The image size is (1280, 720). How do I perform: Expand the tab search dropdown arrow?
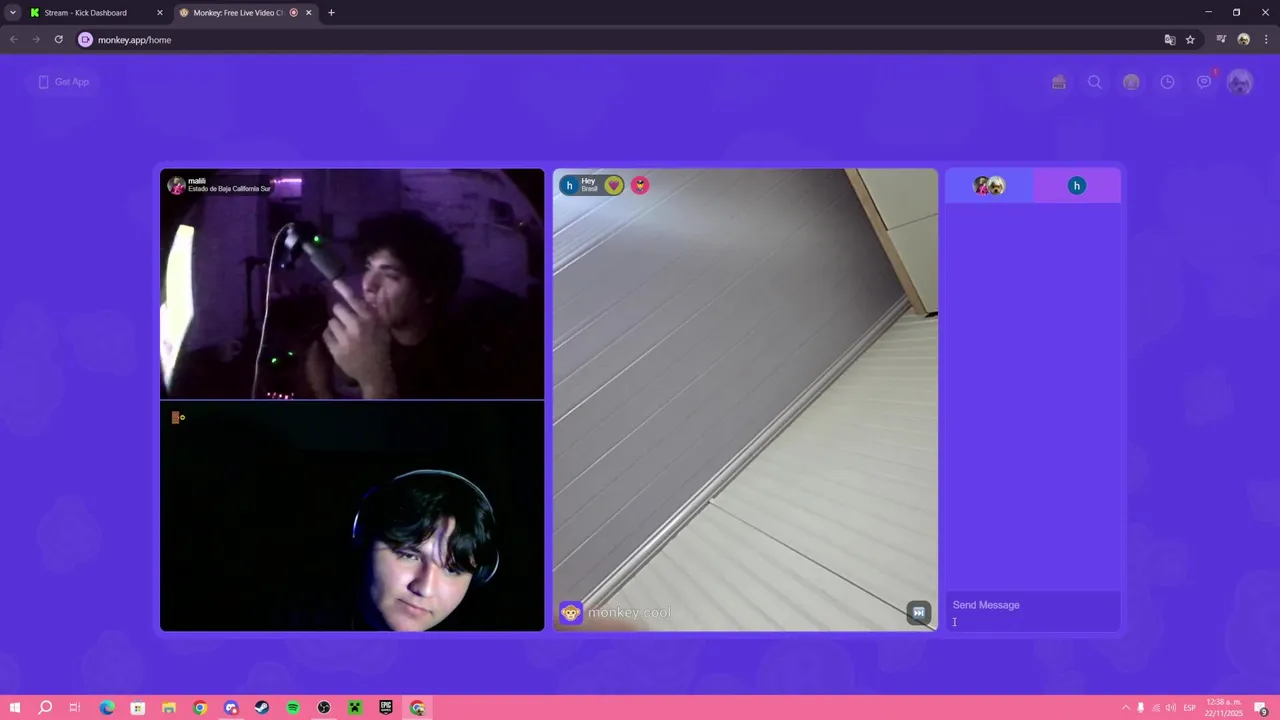(x=12, y=13)
